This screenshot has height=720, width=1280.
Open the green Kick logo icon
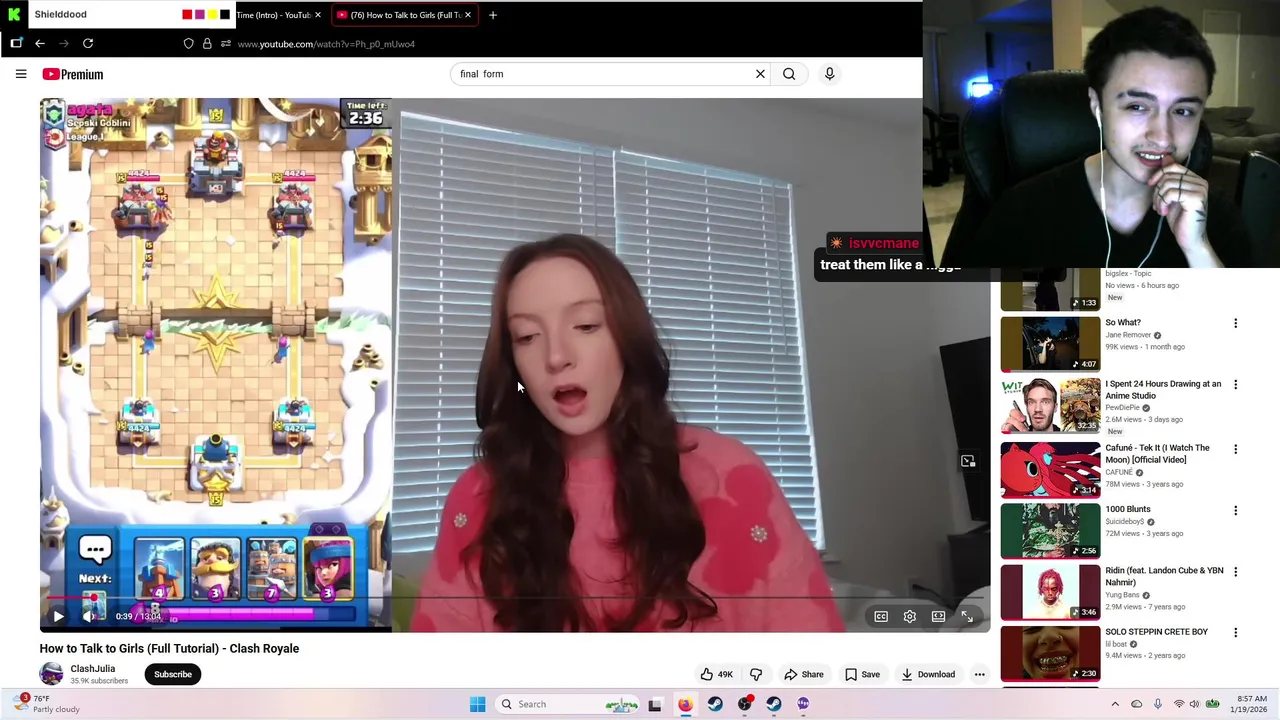[14, 15]
